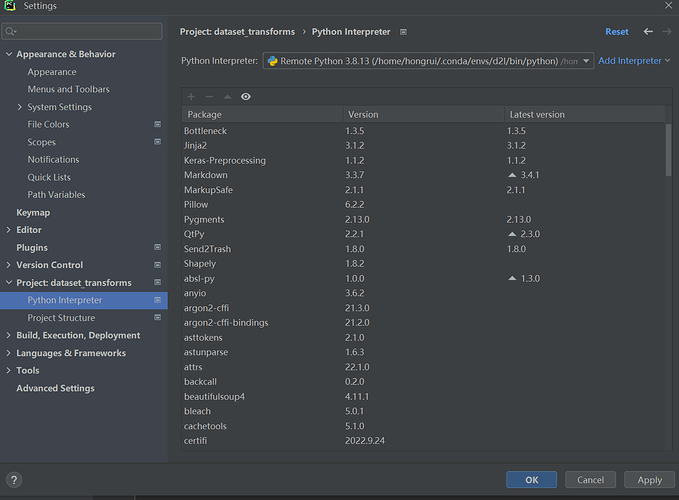
Task: Open Quick Lists settings page
Action: (49, 177)
